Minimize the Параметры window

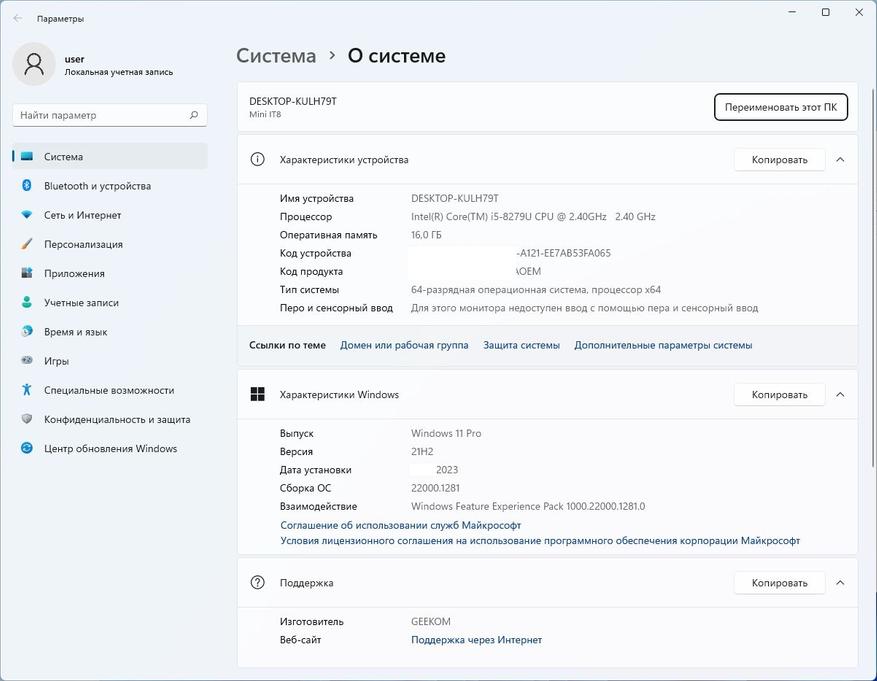click(792, 12)
